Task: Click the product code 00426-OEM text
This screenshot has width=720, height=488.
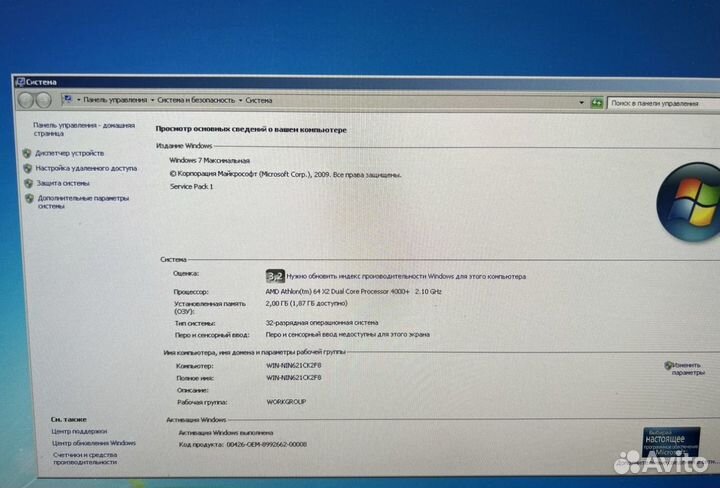Action: 266,444
